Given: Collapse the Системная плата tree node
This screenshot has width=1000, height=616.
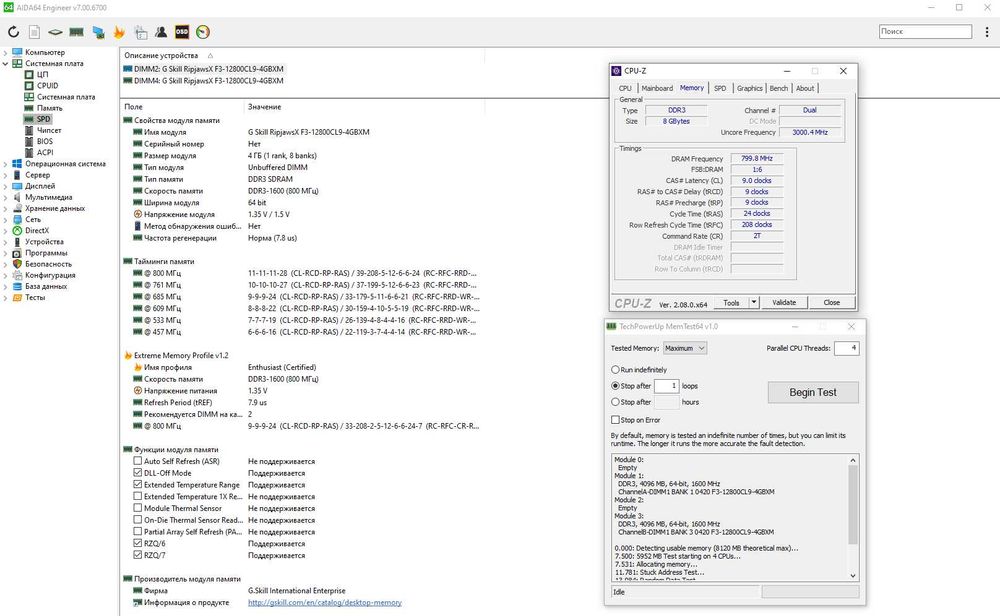Looking at the screenshot, I should click(x=5, y=64).
